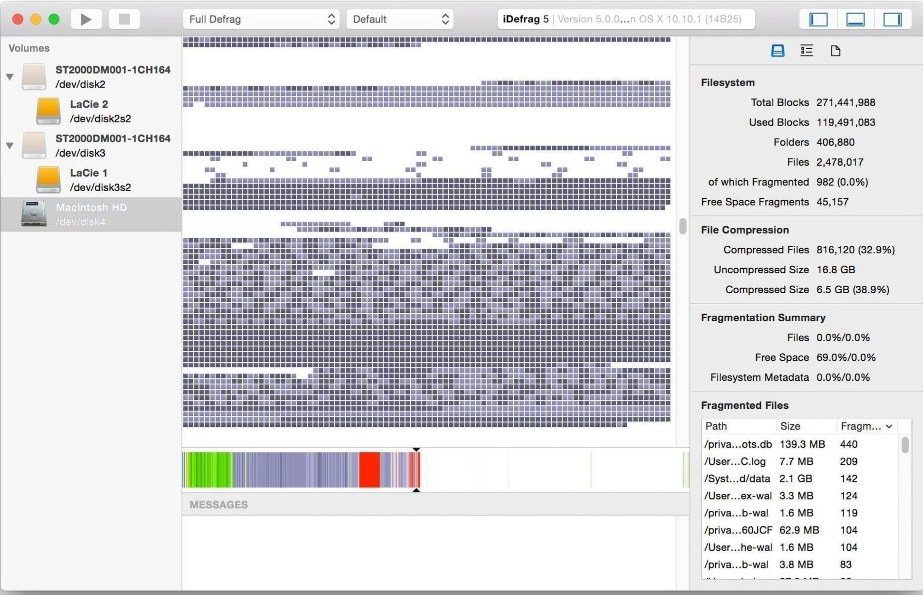Start defragmentation with the Play button

pos(86,19)
